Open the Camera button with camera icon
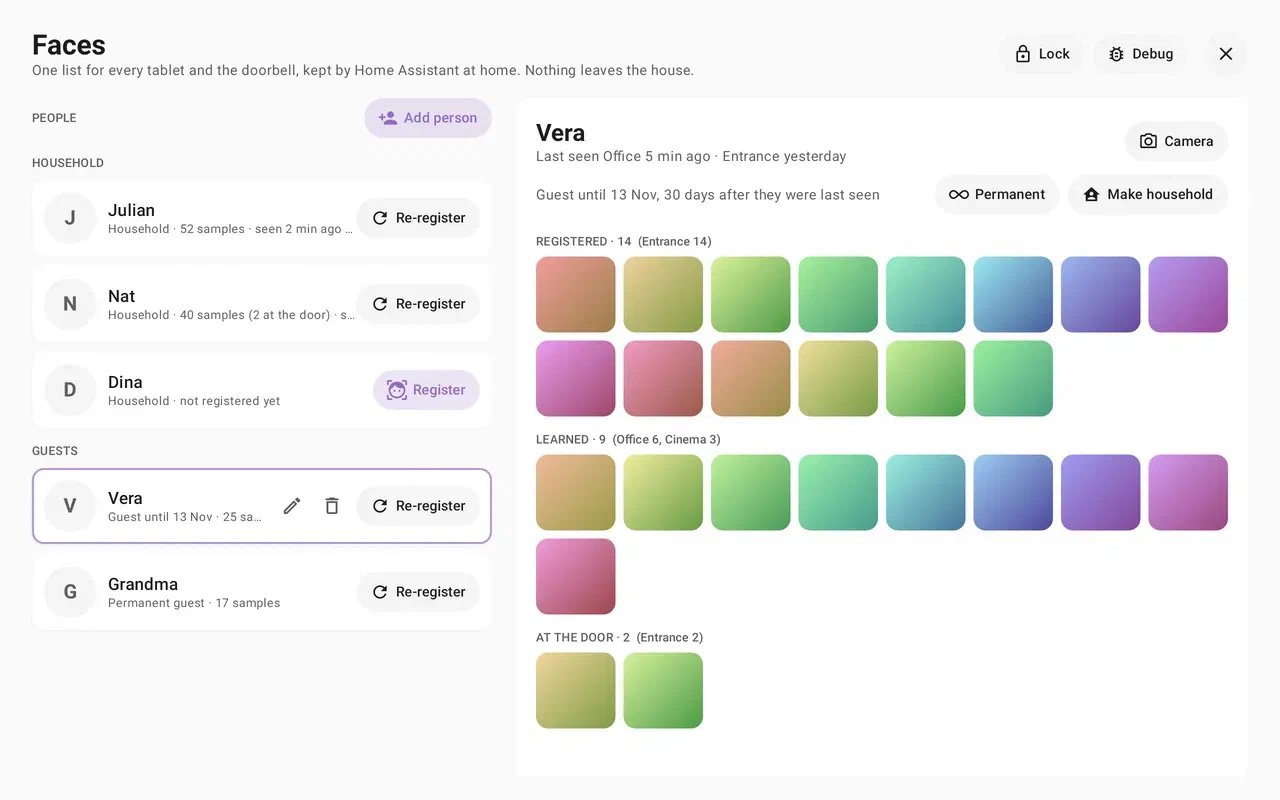This screenshot has height=800, width=1280. (x=1176, y=141)
